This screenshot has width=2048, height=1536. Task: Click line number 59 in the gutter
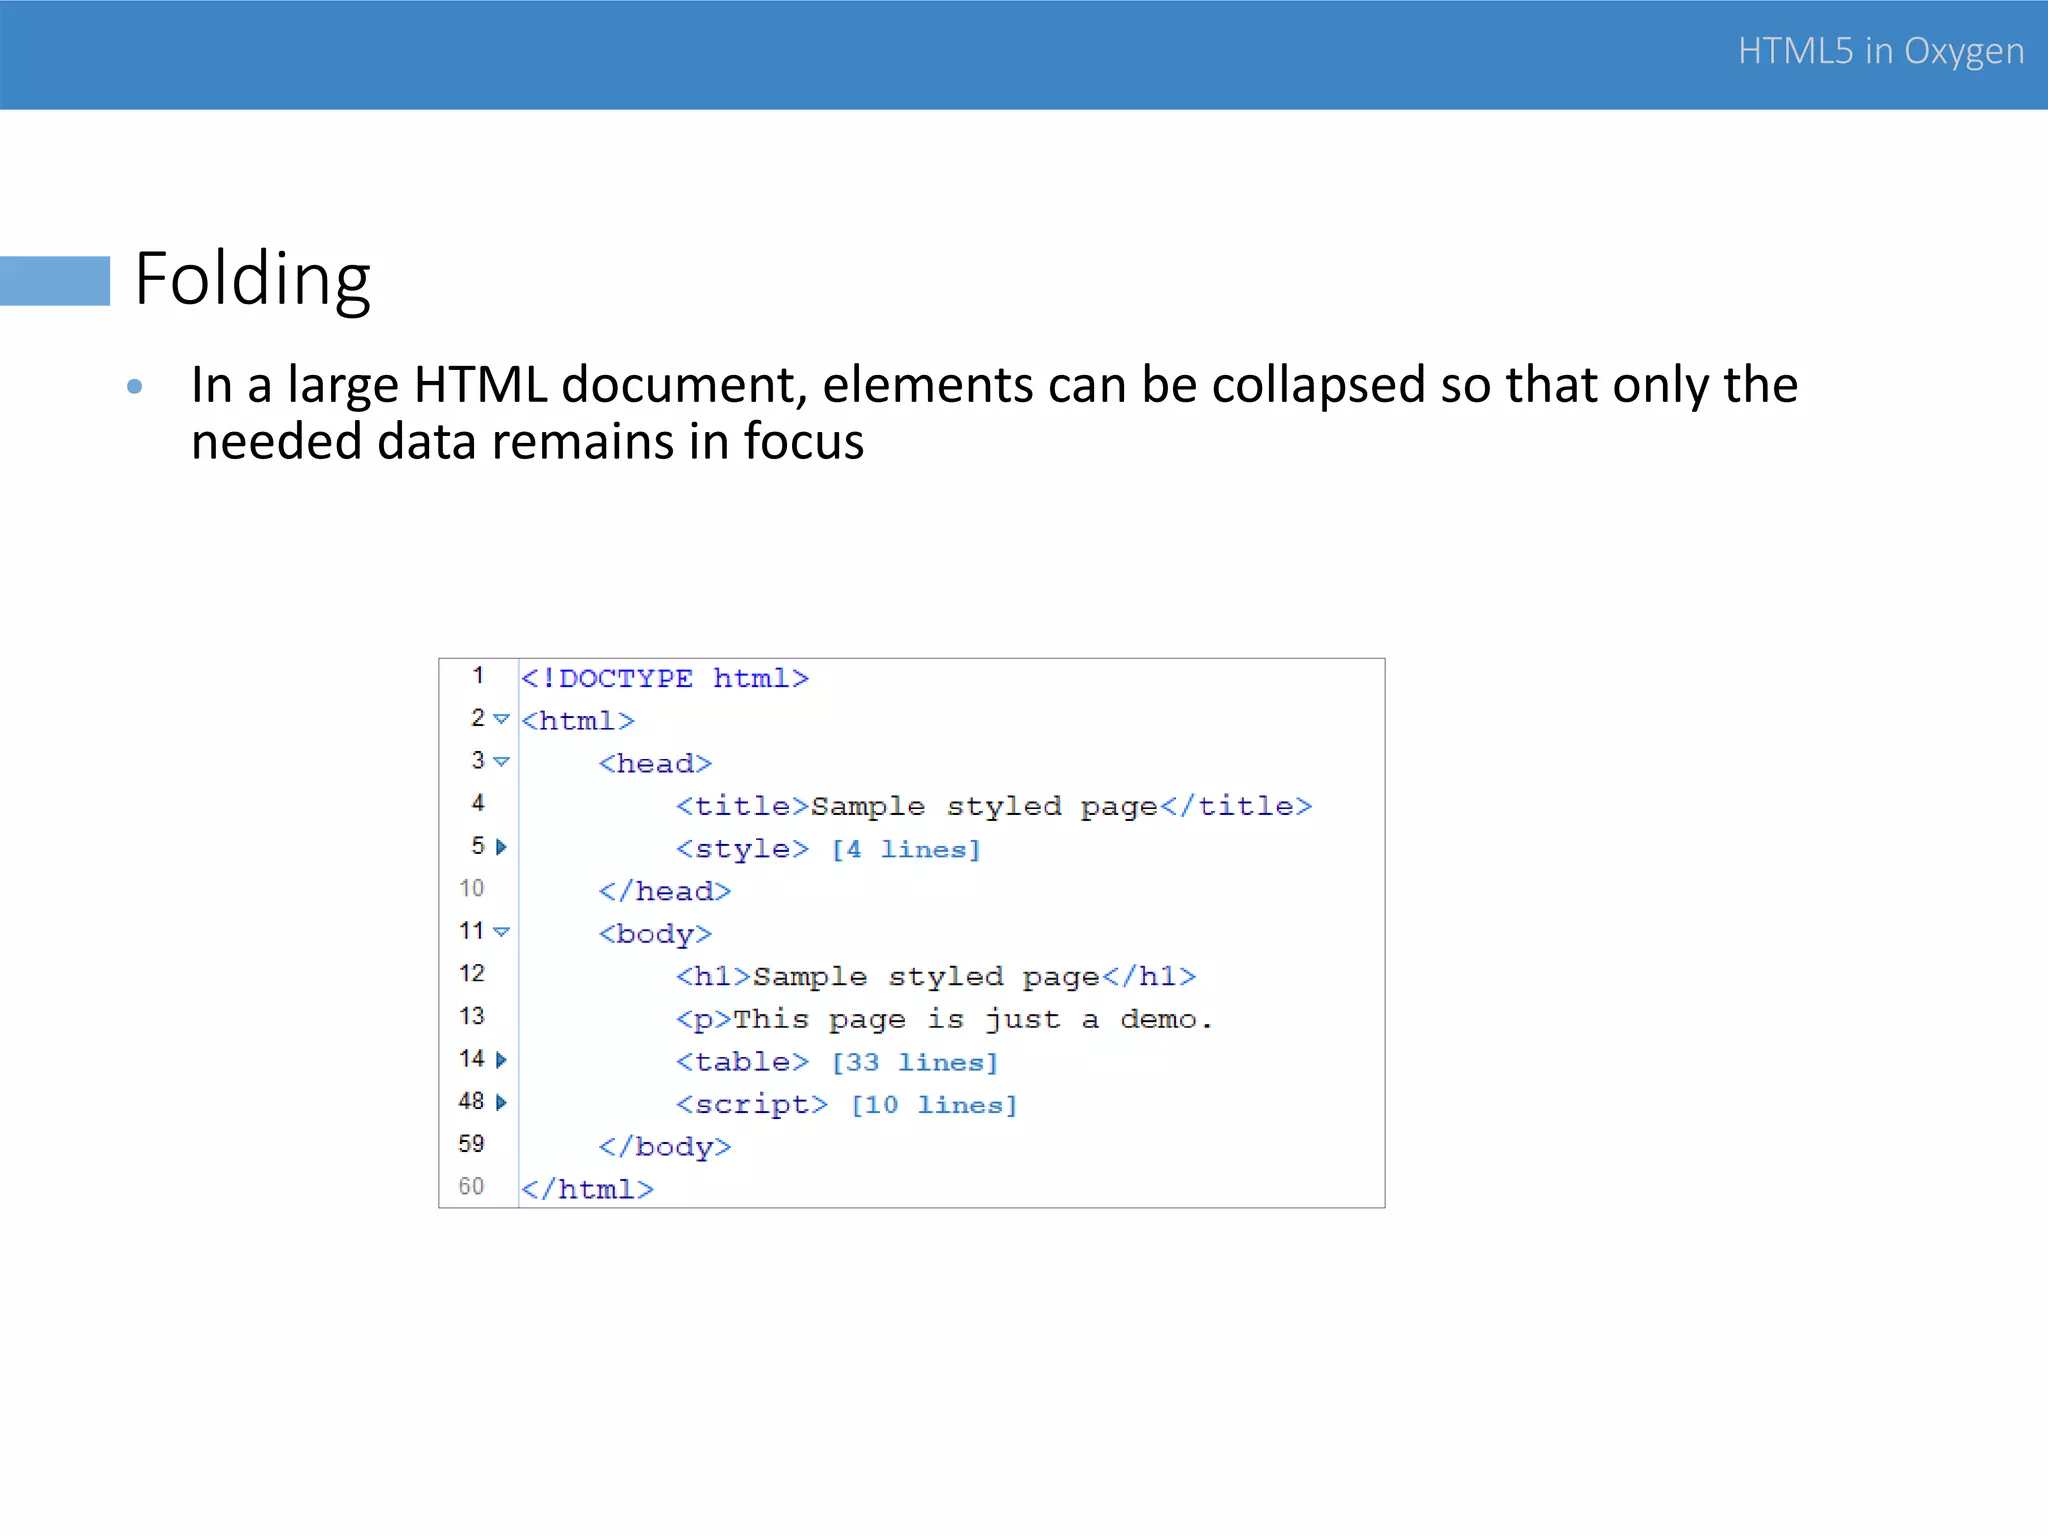point(472,1144)
